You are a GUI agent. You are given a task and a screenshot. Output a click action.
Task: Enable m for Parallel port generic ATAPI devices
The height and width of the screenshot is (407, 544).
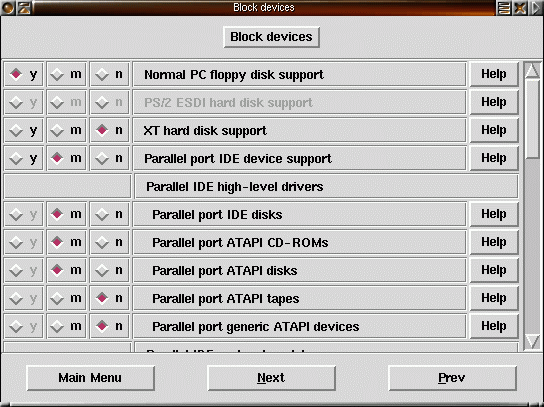(66, 327)
